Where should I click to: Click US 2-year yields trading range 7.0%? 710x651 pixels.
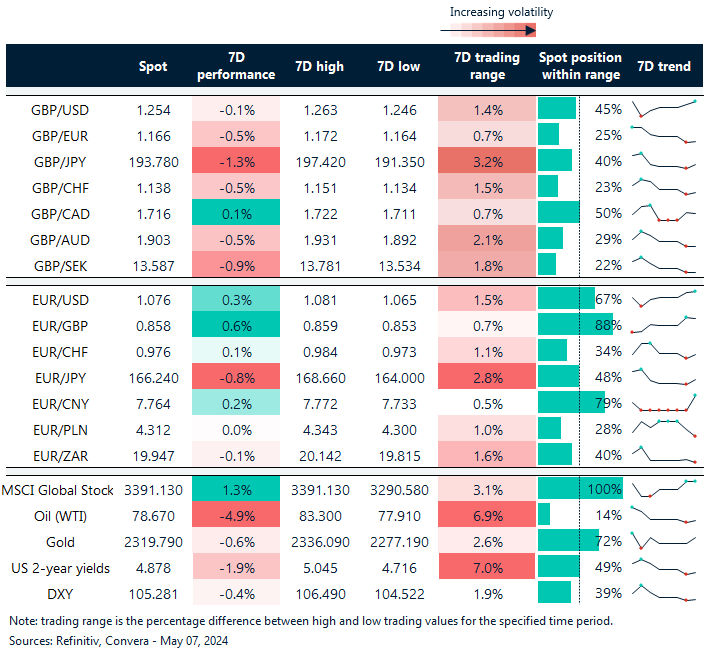(x=487, y=566)
